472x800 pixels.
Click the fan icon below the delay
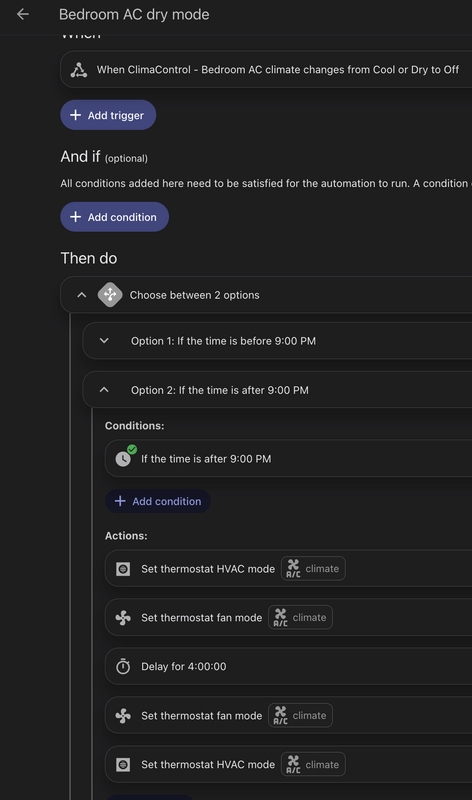click(x=123, y=716)
